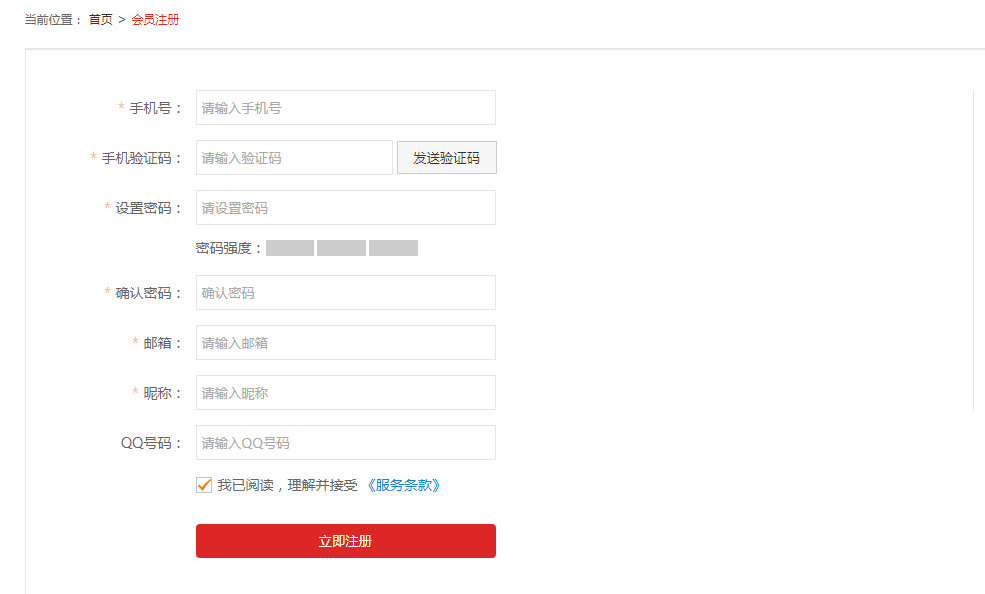Click the leftmost 密码强度 strength bar
The height and width of the screenshot is (594, 985).
click(290, 248)
